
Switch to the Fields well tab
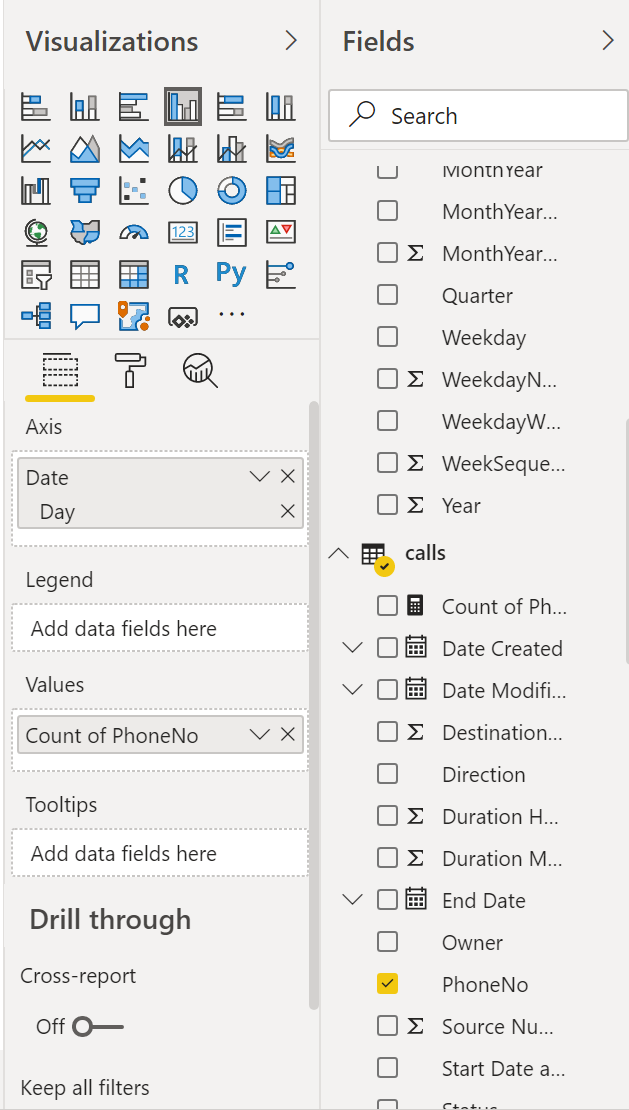(x=60, y=370)
